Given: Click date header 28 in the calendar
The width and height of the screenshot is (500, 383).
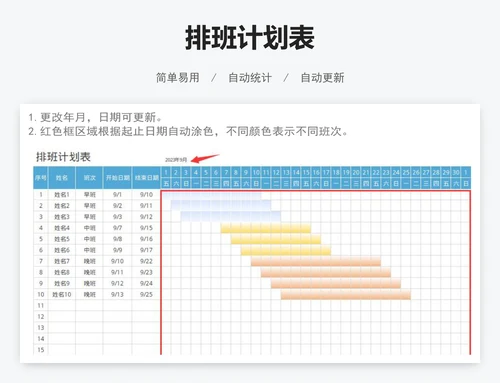Looking at the screenshot, I should [436, 172].
